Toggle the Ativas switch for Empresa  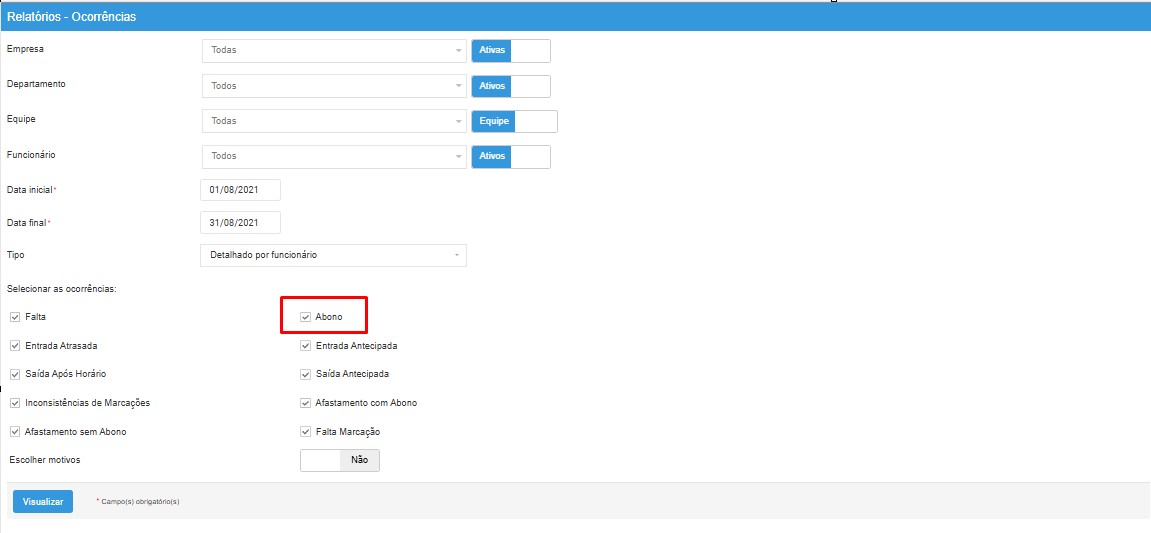[510, 50]
